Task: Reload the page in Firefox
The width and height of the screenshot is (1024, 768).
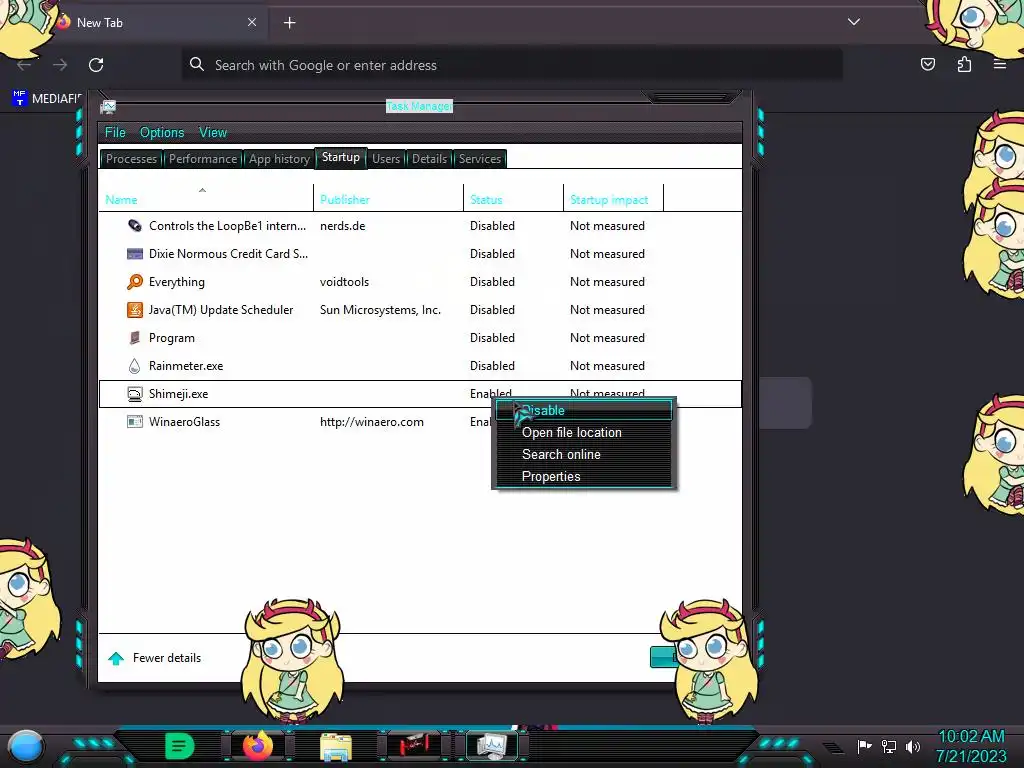Action: pos(96,65)
